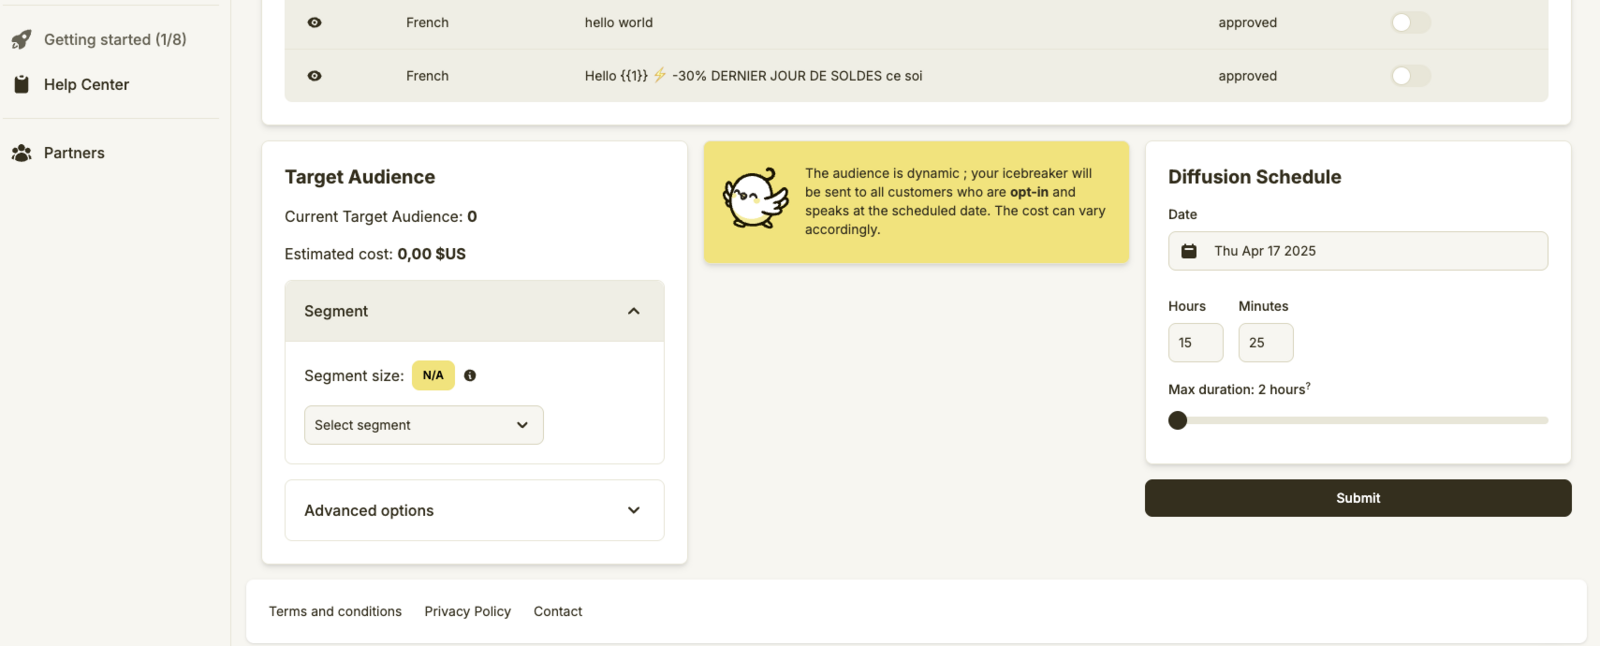Click the Help Center clipboard icon
Viewport: 1600px width, 646px height.
(21, 85)
